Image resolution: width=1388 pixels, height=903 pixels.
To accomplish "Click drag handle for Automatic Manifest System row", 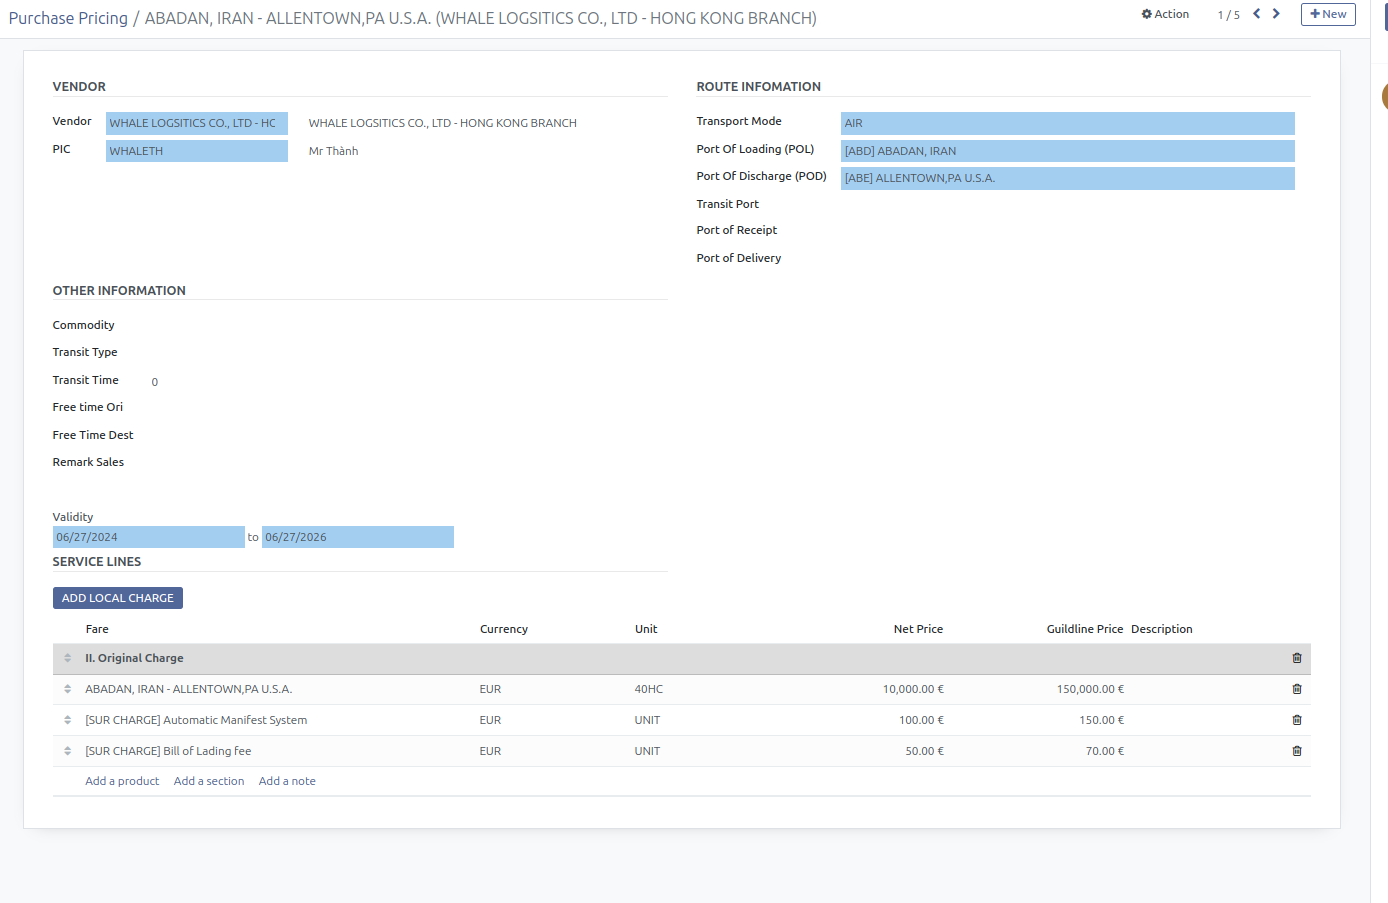I will 68,720.
